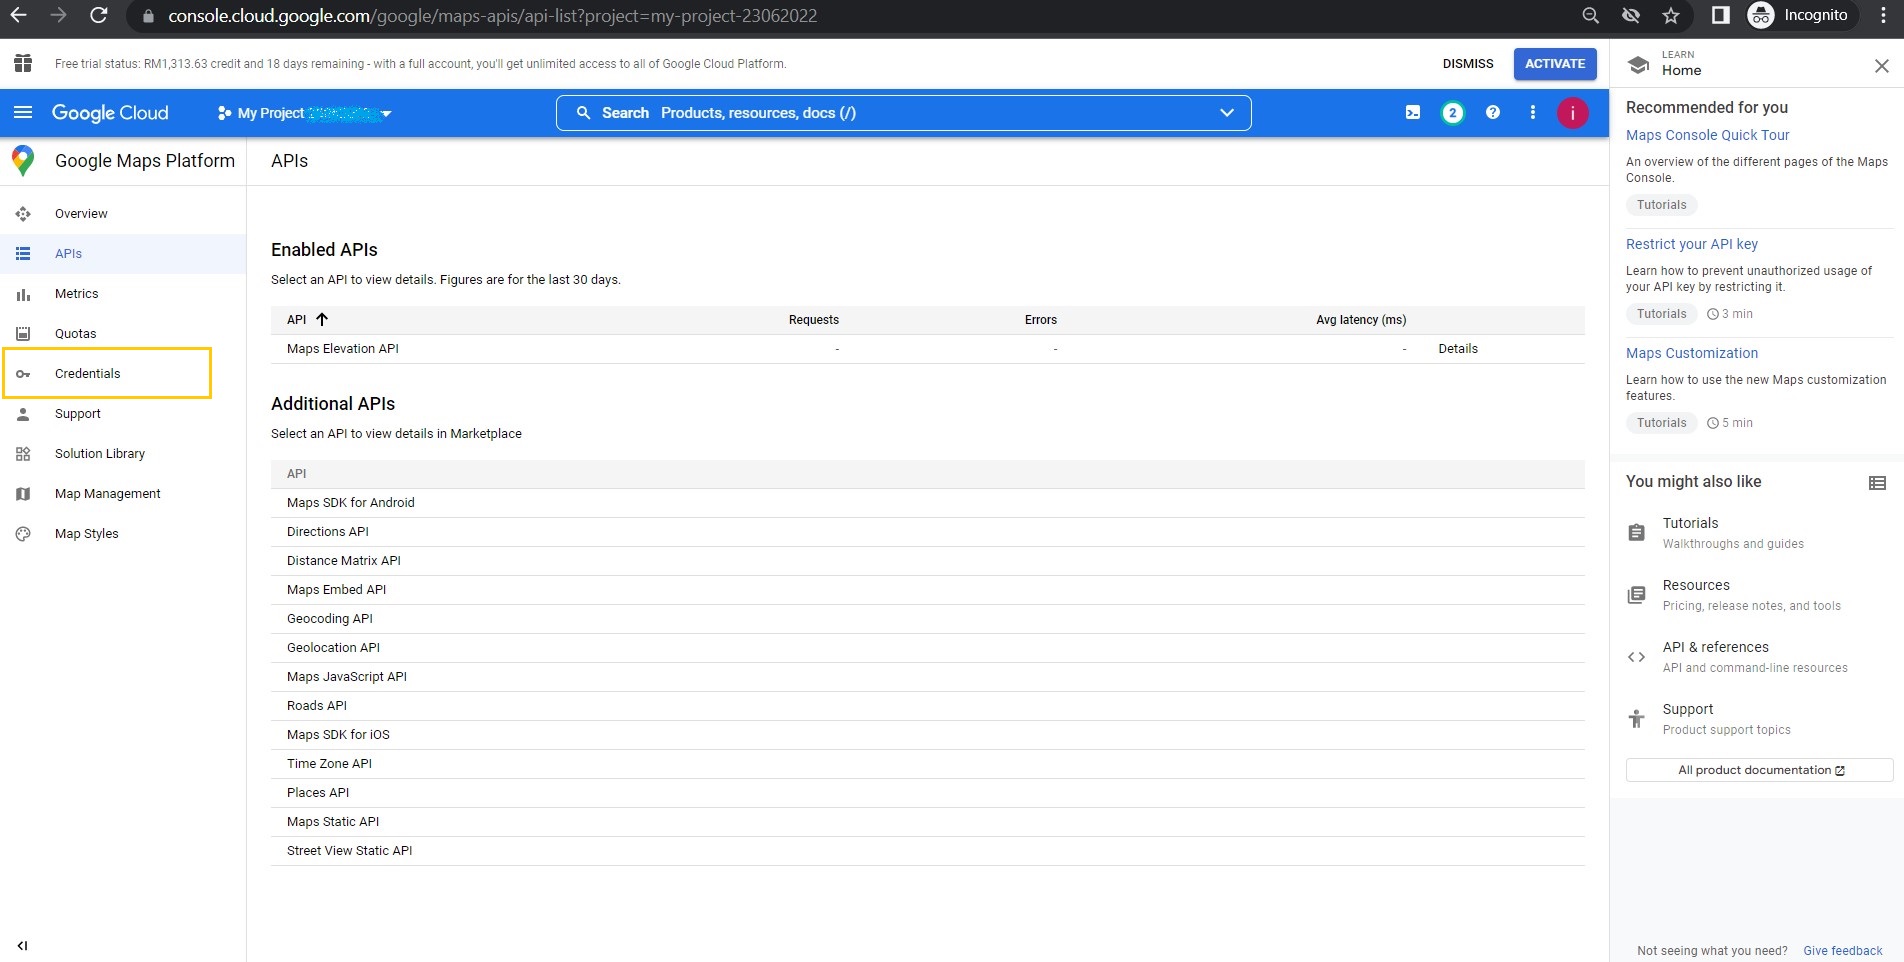
Task: Open the My Project selector dropdown
Action: click(304, 113)
